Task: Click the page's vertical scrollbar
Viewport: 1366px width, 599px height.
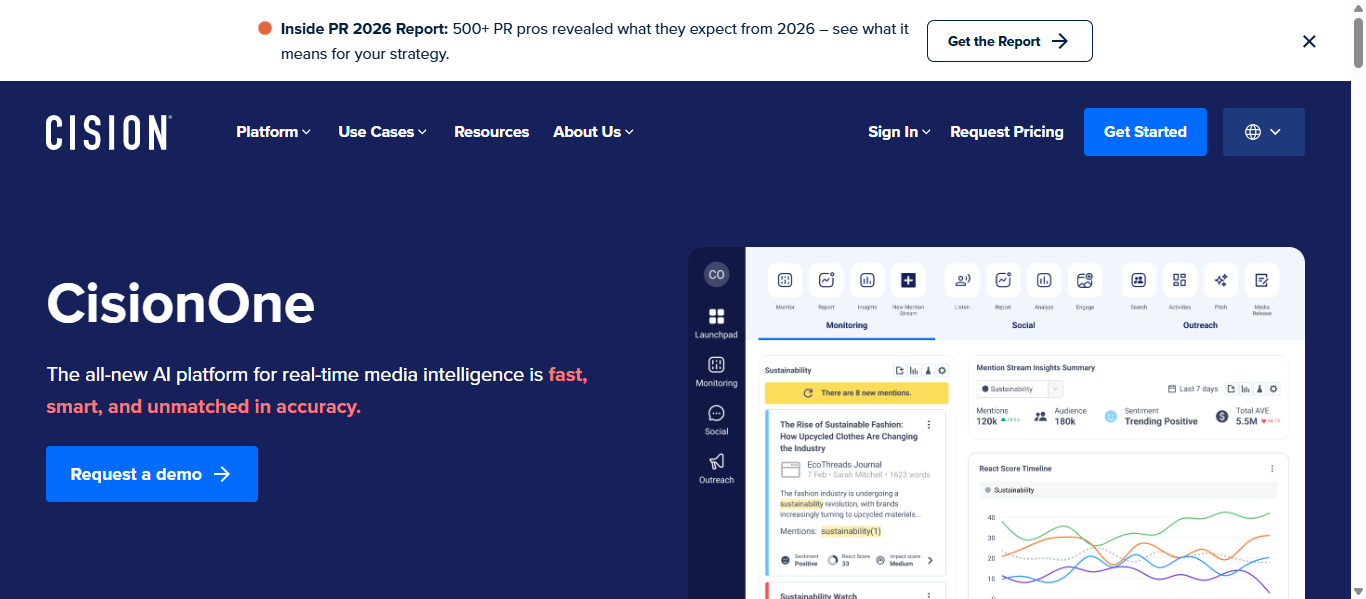Action: (1357, 300)
